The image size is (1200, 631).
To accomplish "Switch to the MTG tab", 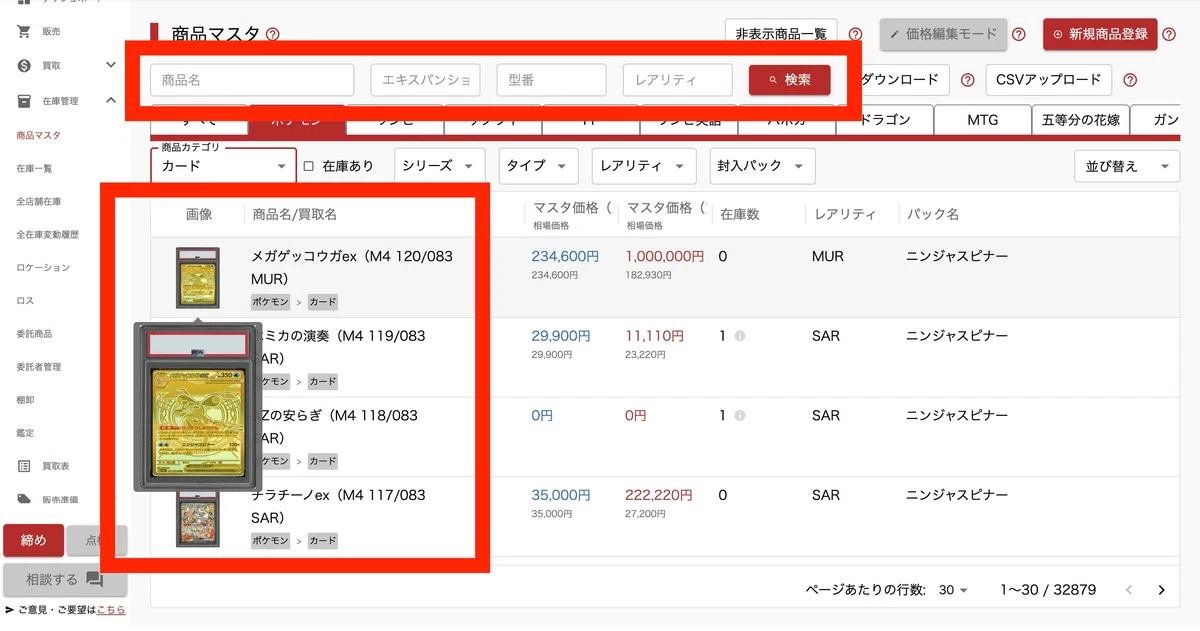I will (982, 120).
